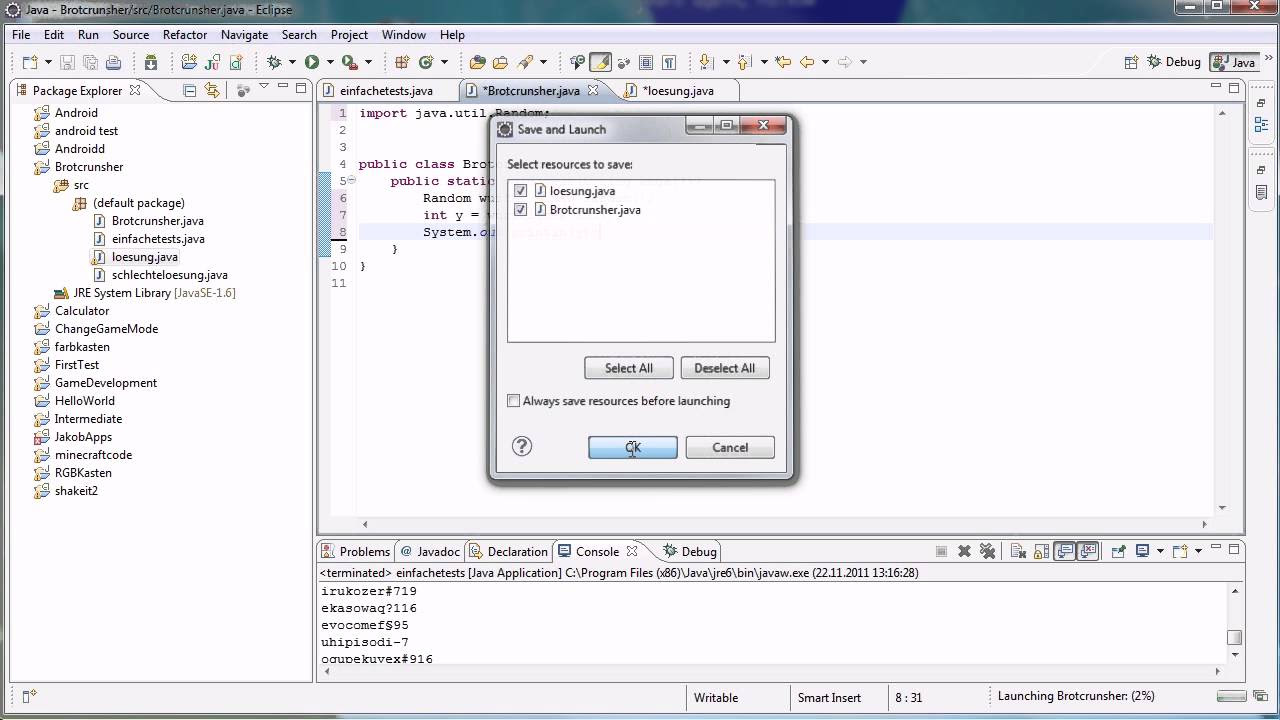The height and width of the screenshot is (720, 1280).
Task: Open the Source menu
Action: coord(131,34)
